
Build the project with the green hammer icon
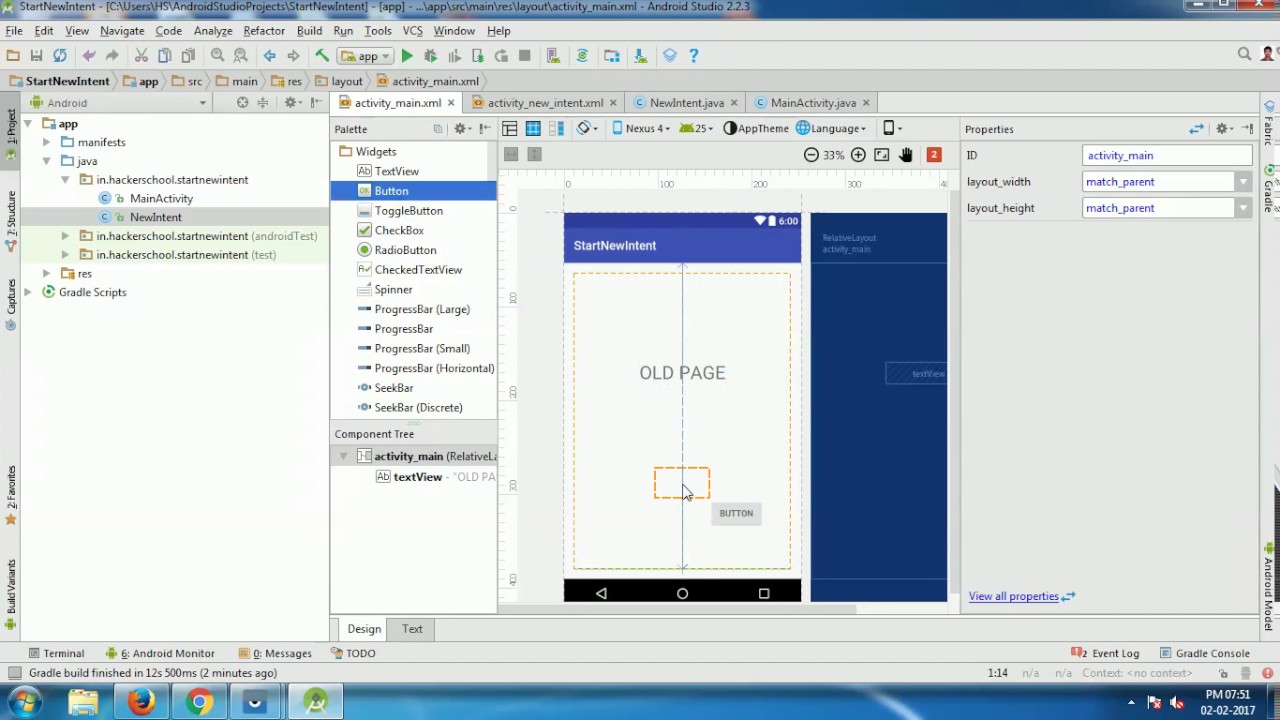click(322, 56)
